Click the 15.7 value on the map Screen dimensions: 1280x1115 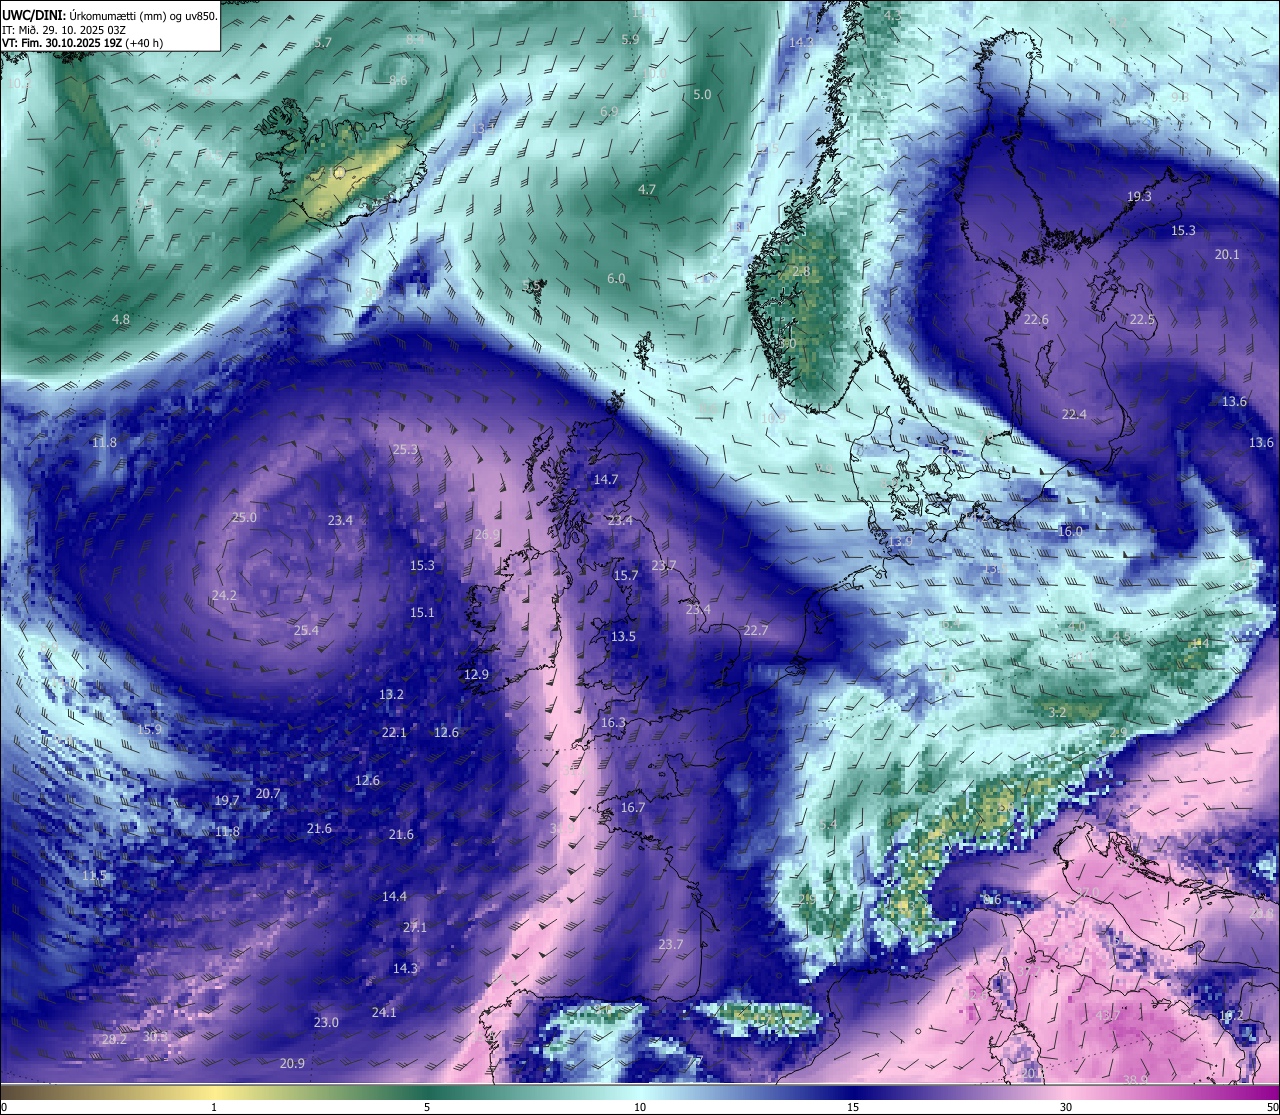(626, 576)
